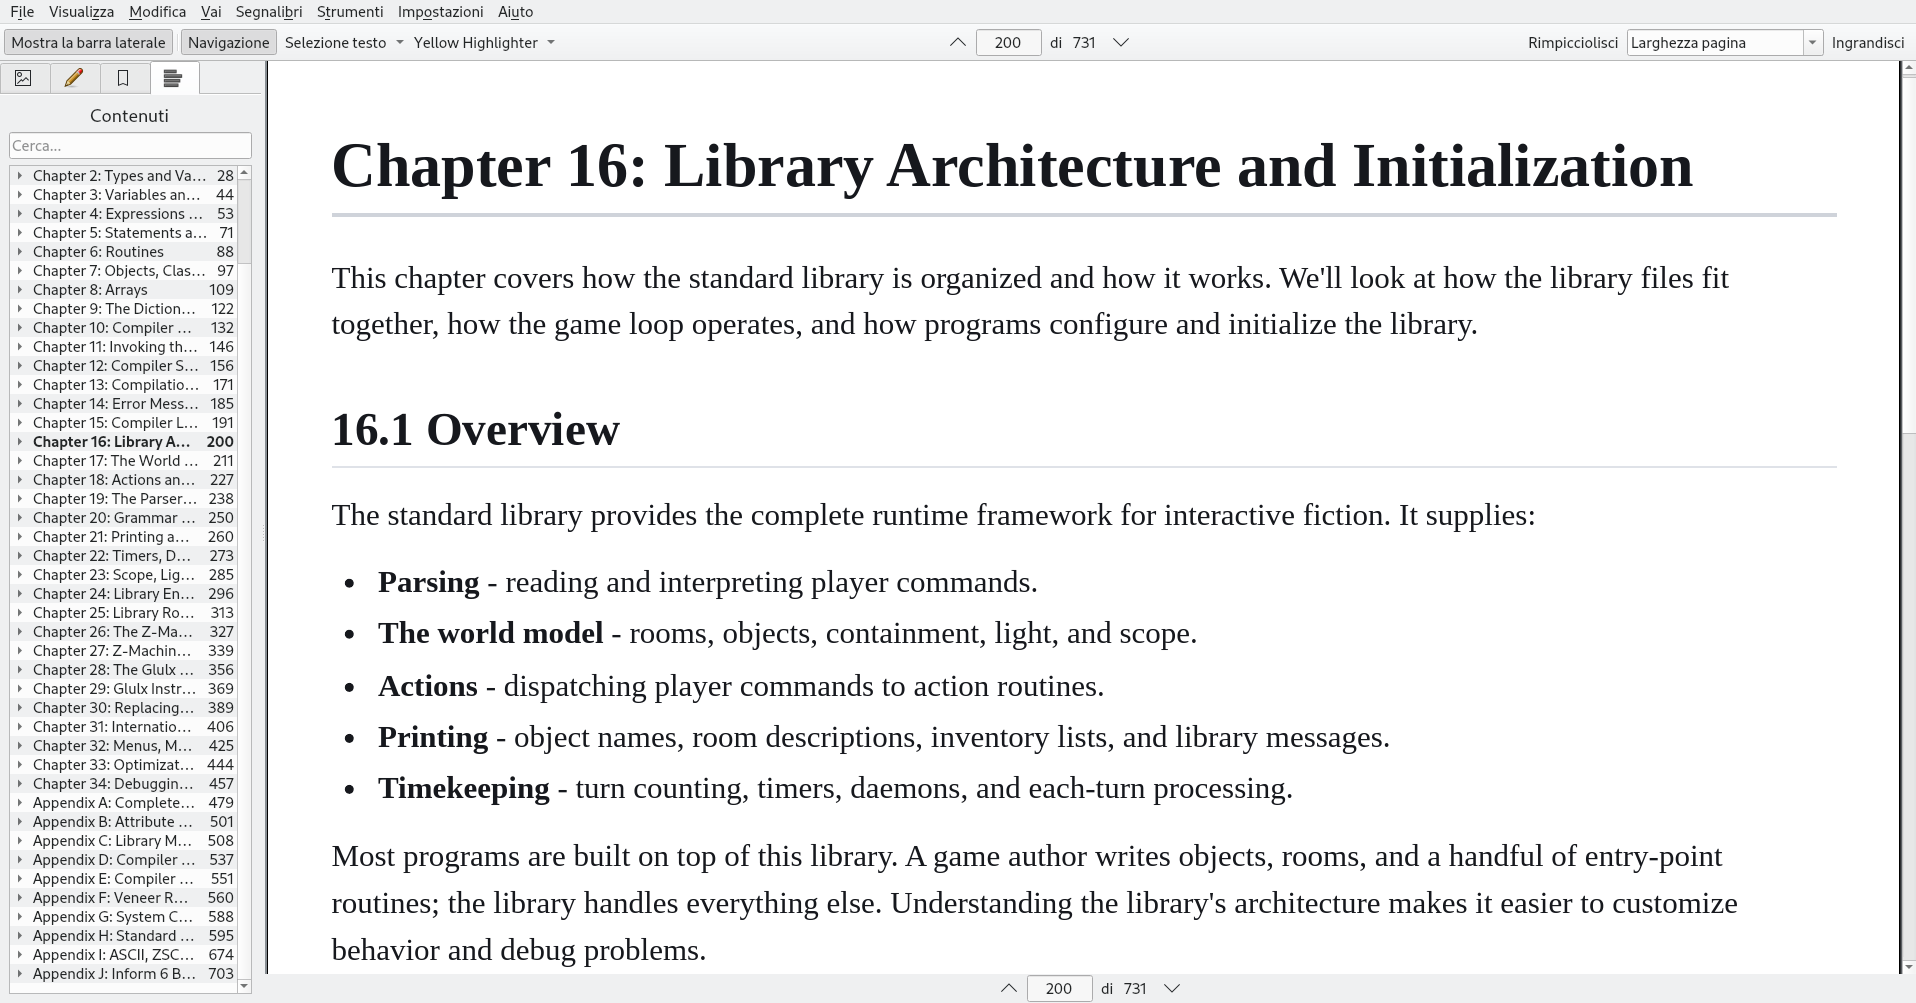This screenshot has height=1003, width=1916.
Task: Go to next page with top down arrow
Action: (x=1121, y=43)
